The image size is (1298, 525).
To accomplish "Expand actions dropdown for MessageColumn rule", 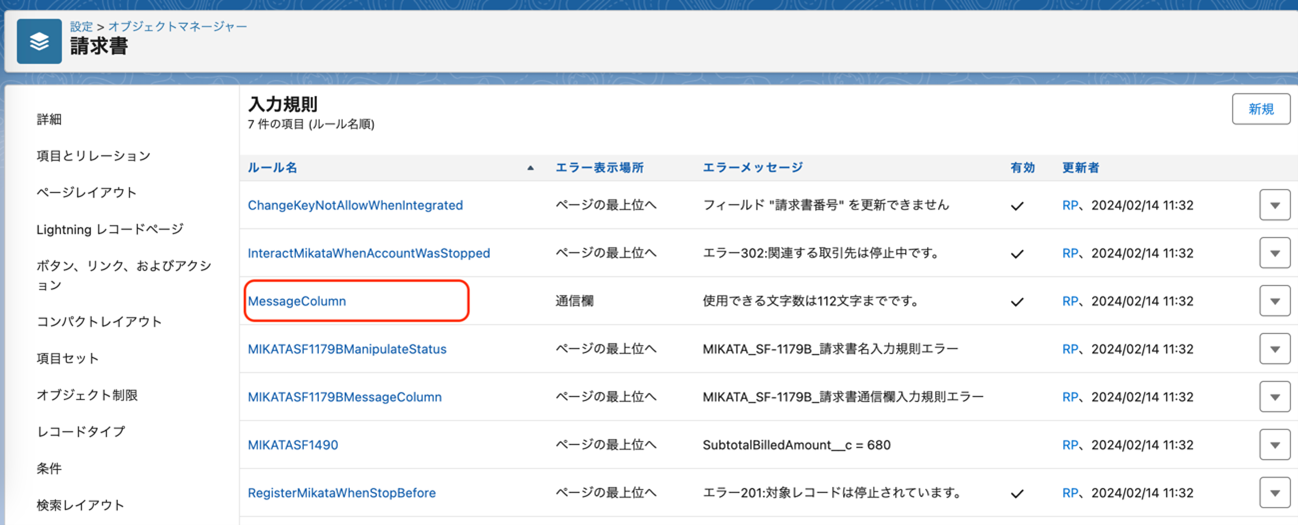I will coord(1274,301).
